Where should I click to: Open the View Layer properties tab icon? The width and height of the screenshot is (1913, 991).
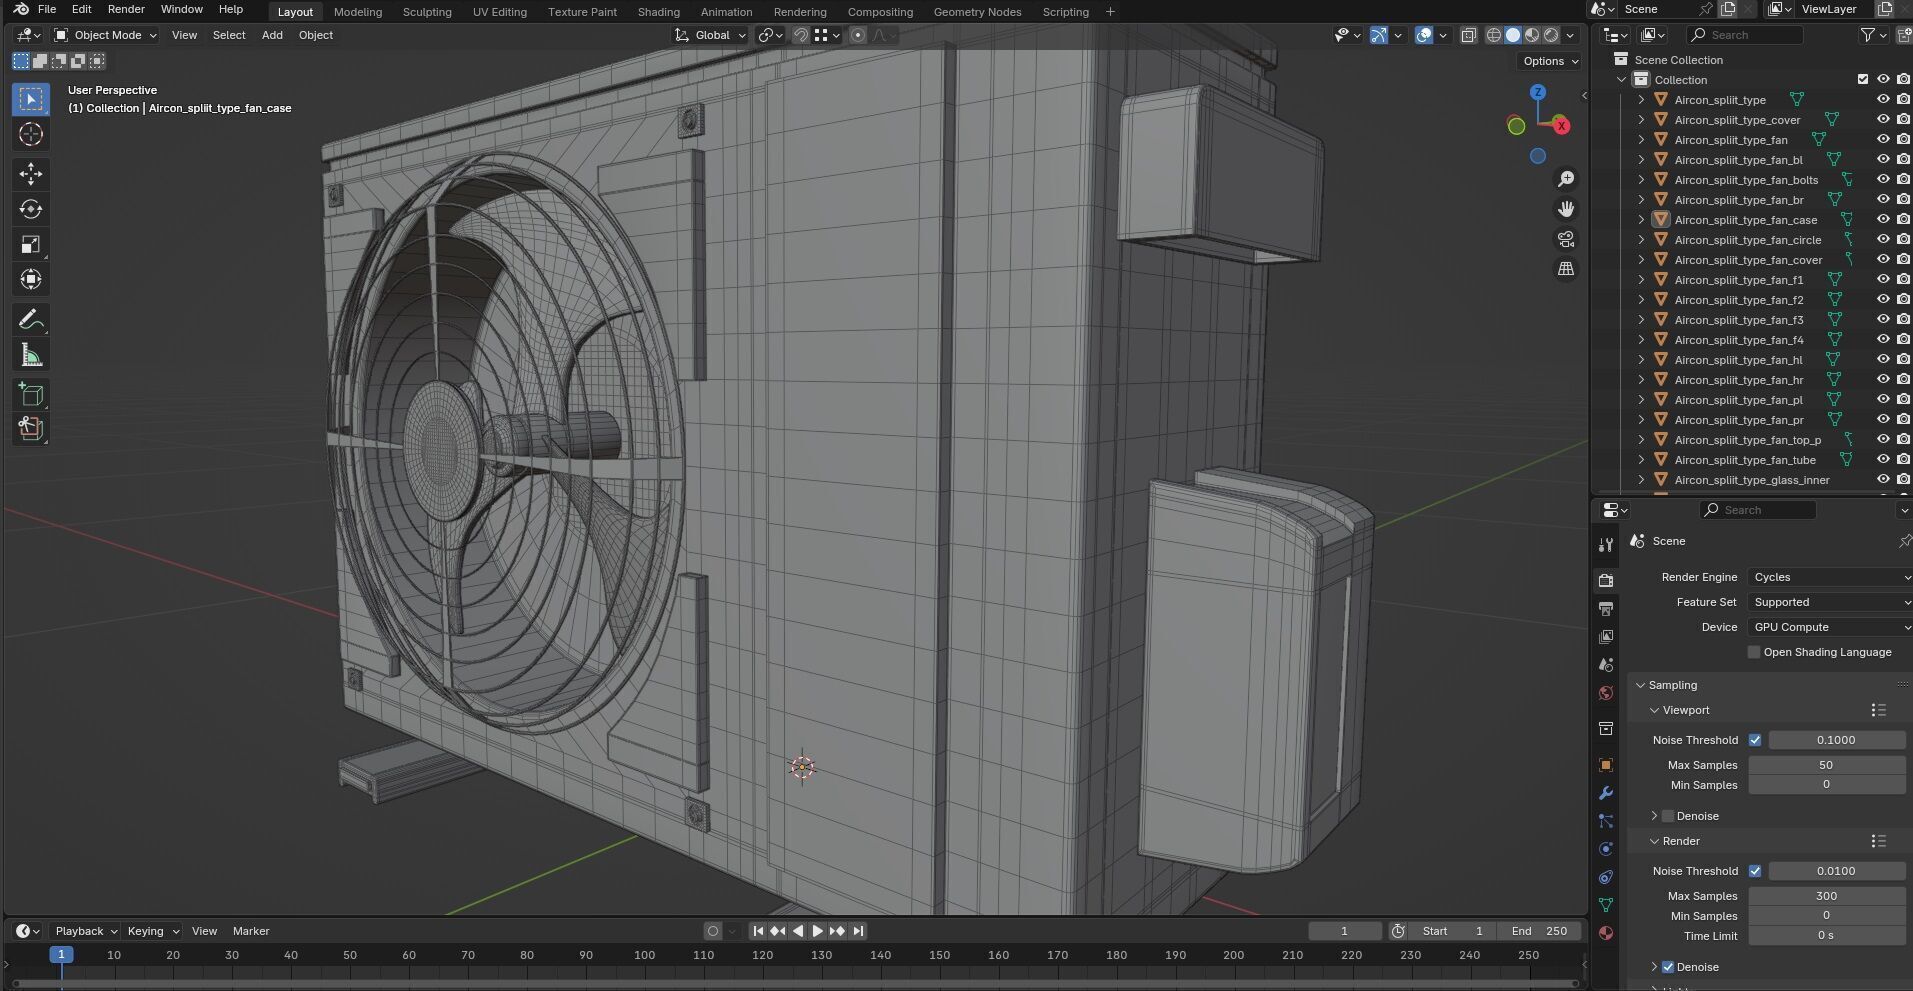pos(1606,636)
